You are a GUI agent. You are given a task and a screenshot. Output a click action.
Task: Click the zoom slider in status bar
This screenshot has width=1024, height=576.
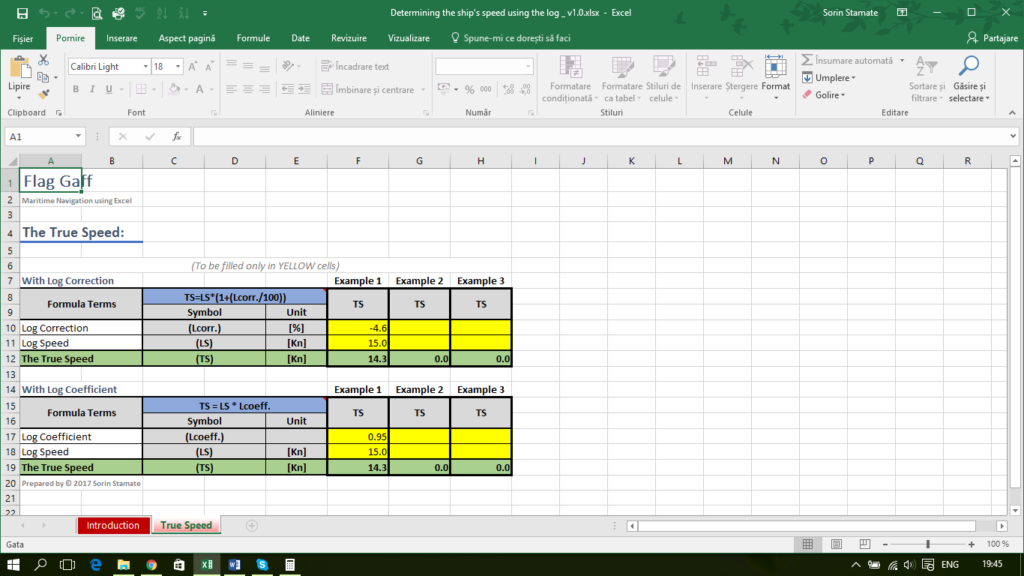pos(928,544)
